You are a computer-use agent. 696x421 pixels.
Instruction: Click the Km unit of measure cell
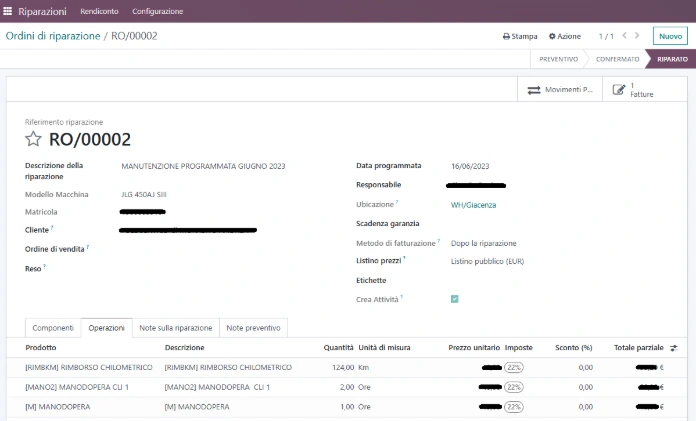click(364, 367)
